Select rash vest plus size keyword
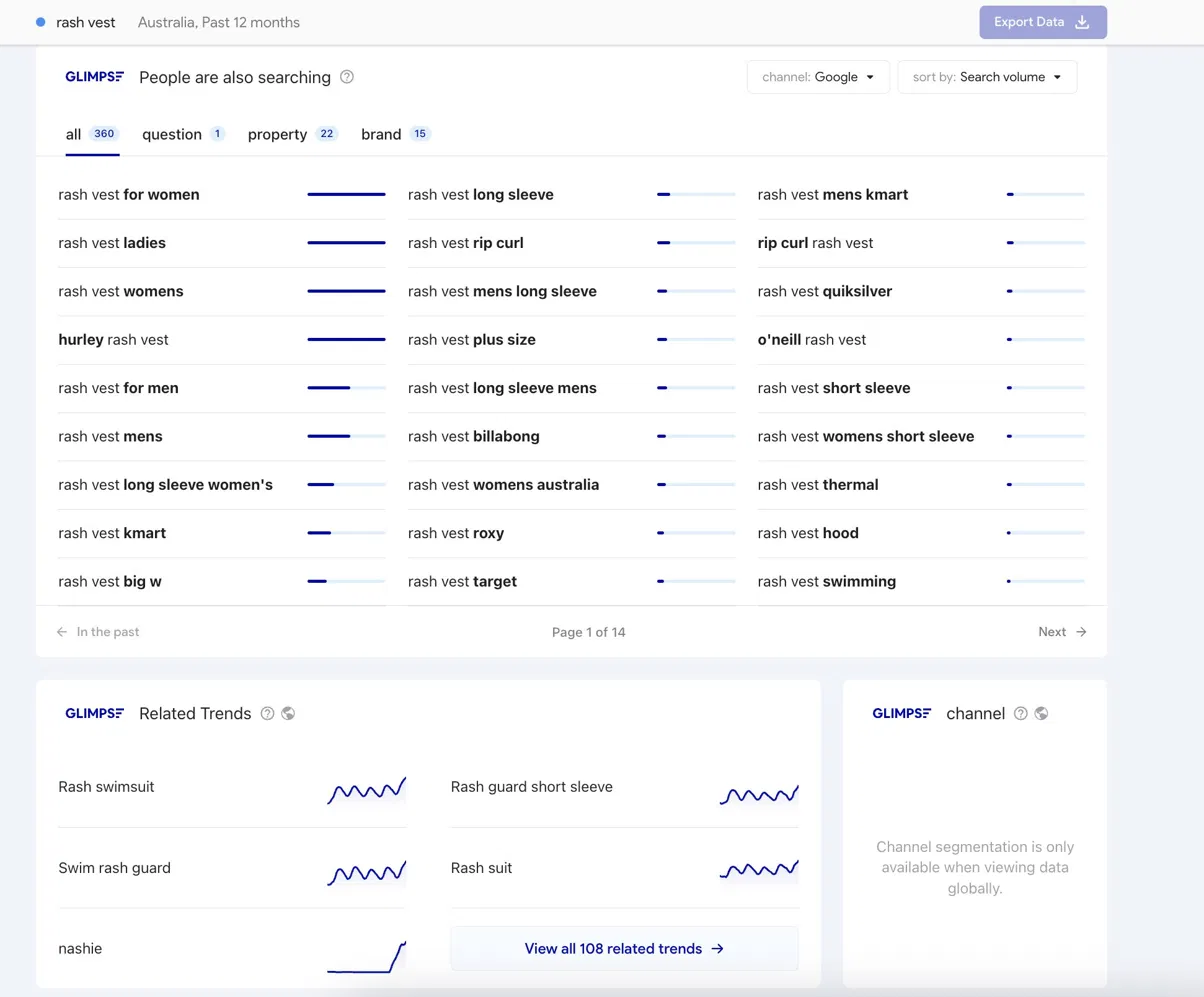1204x997 pixels. tap(472, 340)
